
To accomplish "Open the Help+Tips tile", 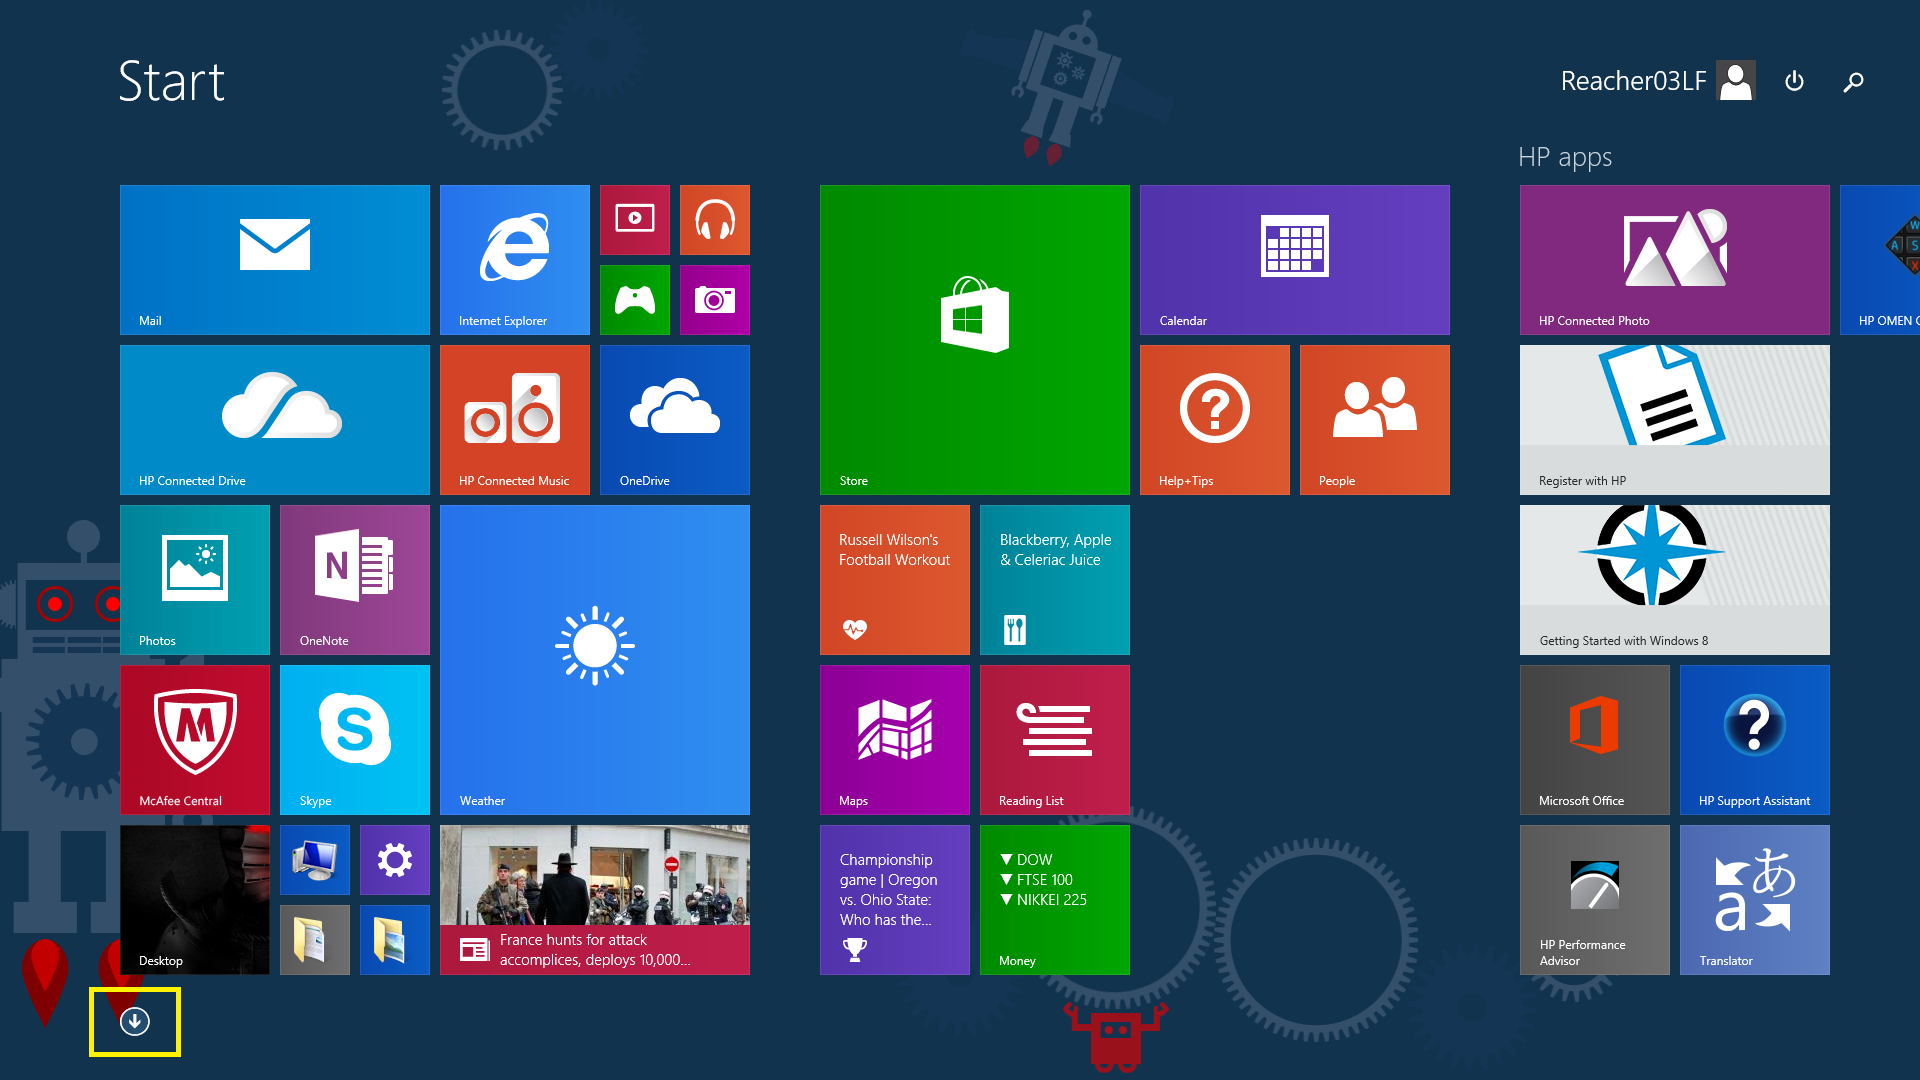I will point(1215,420).
